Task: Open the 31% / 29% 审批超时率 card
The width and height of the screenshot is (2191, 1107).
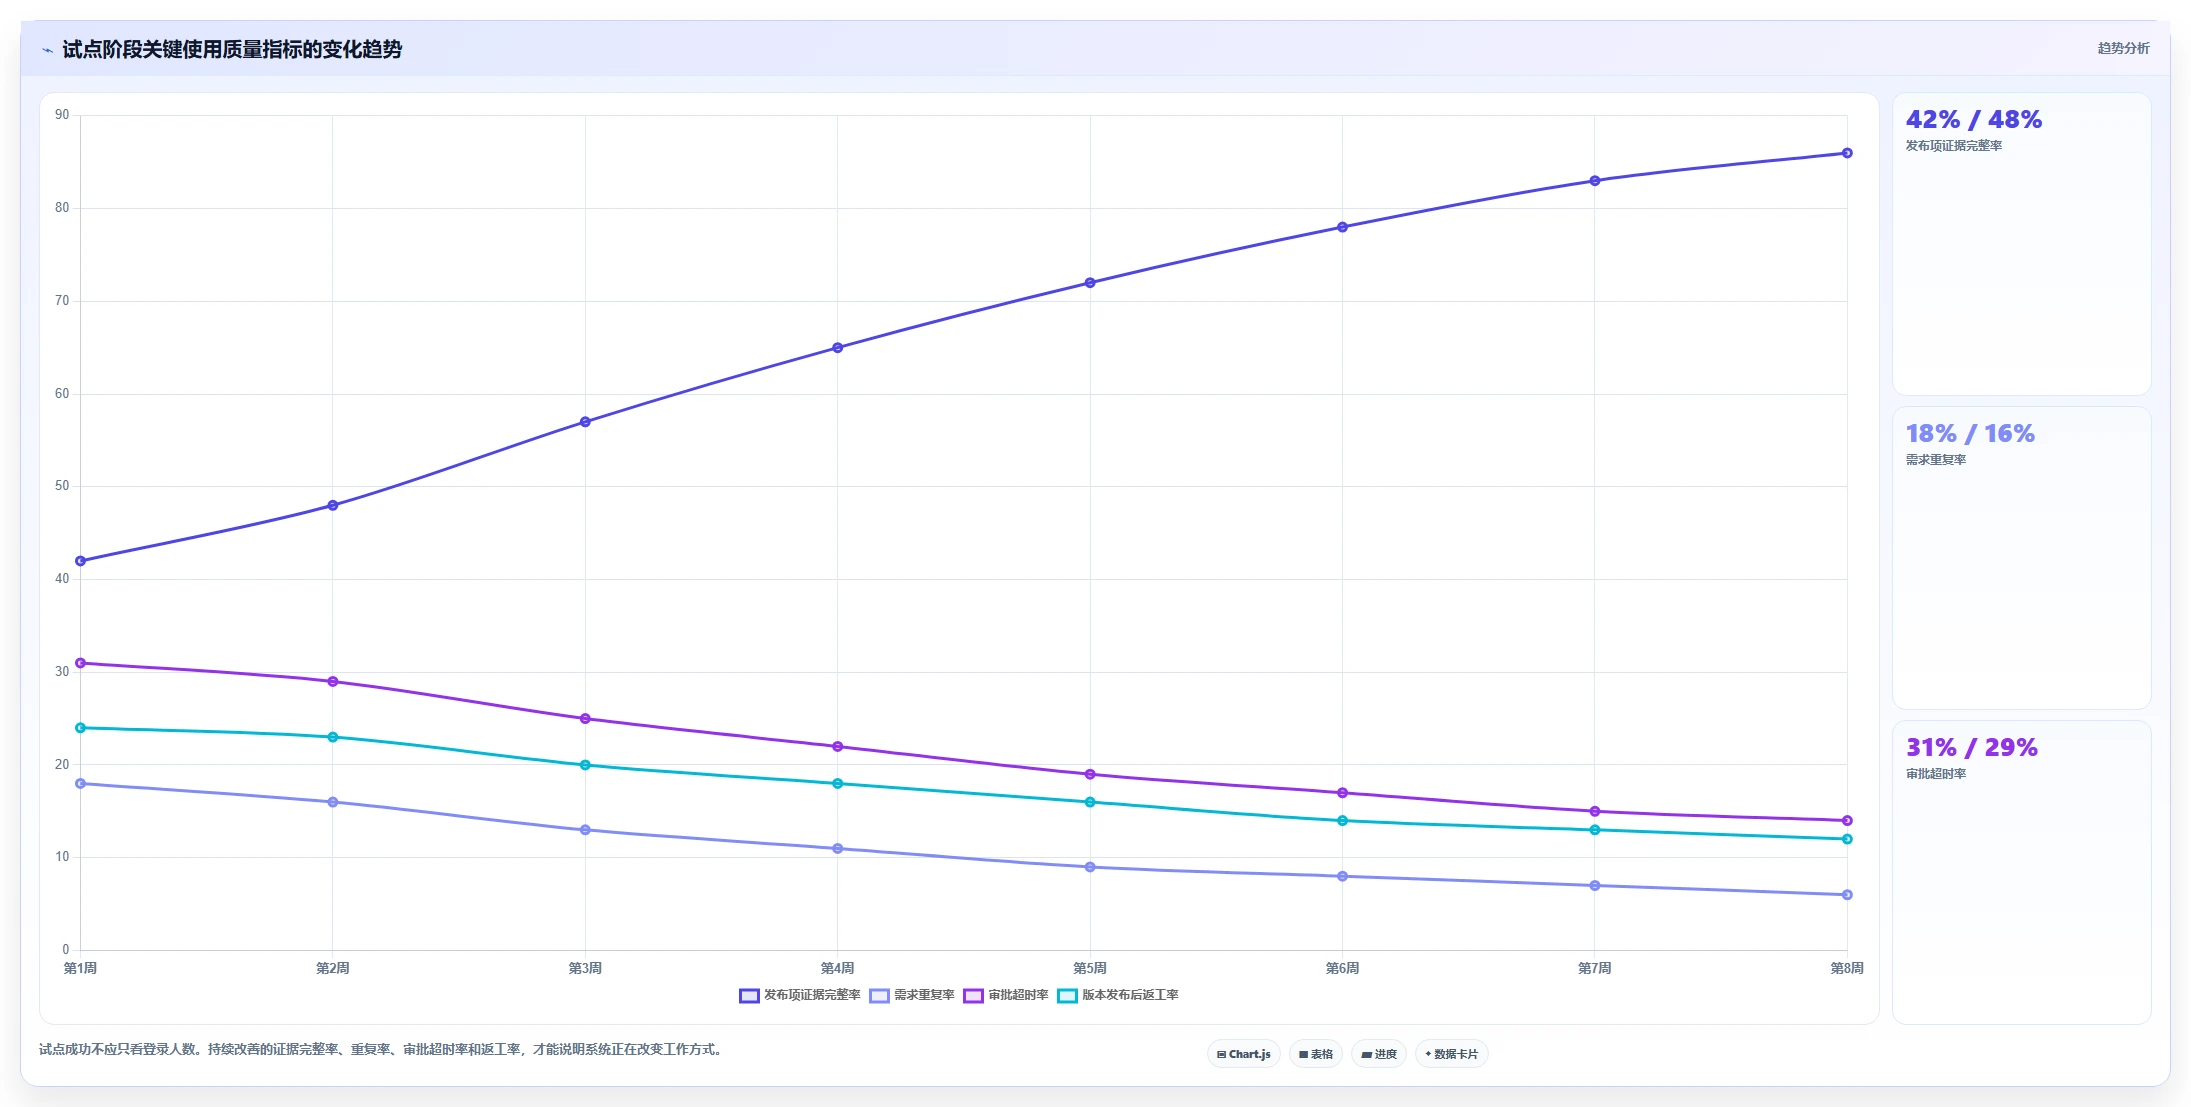Action: click(x=2021, y=872)
